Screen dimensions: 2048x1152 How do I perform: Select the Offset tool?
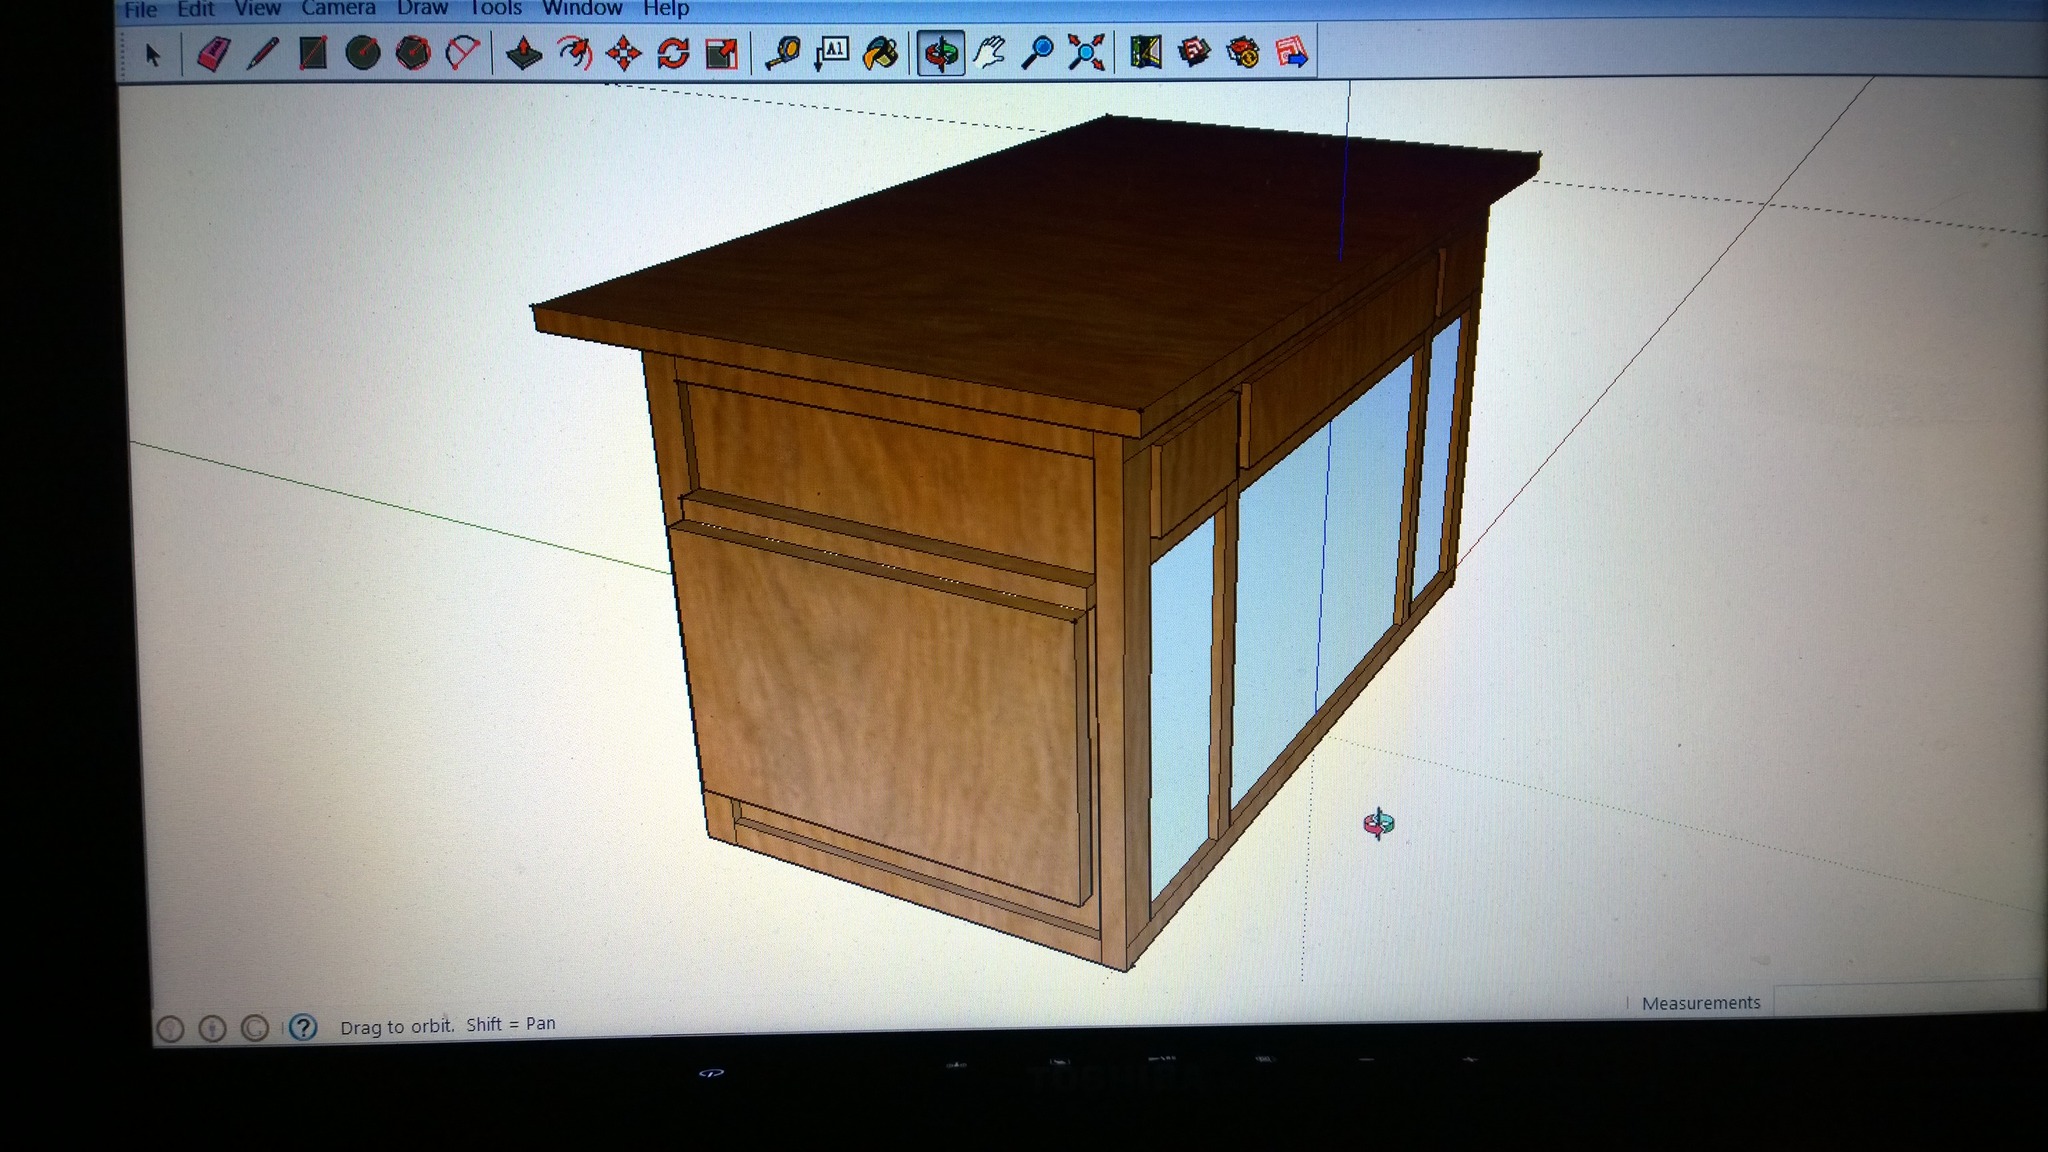point(574,53)
